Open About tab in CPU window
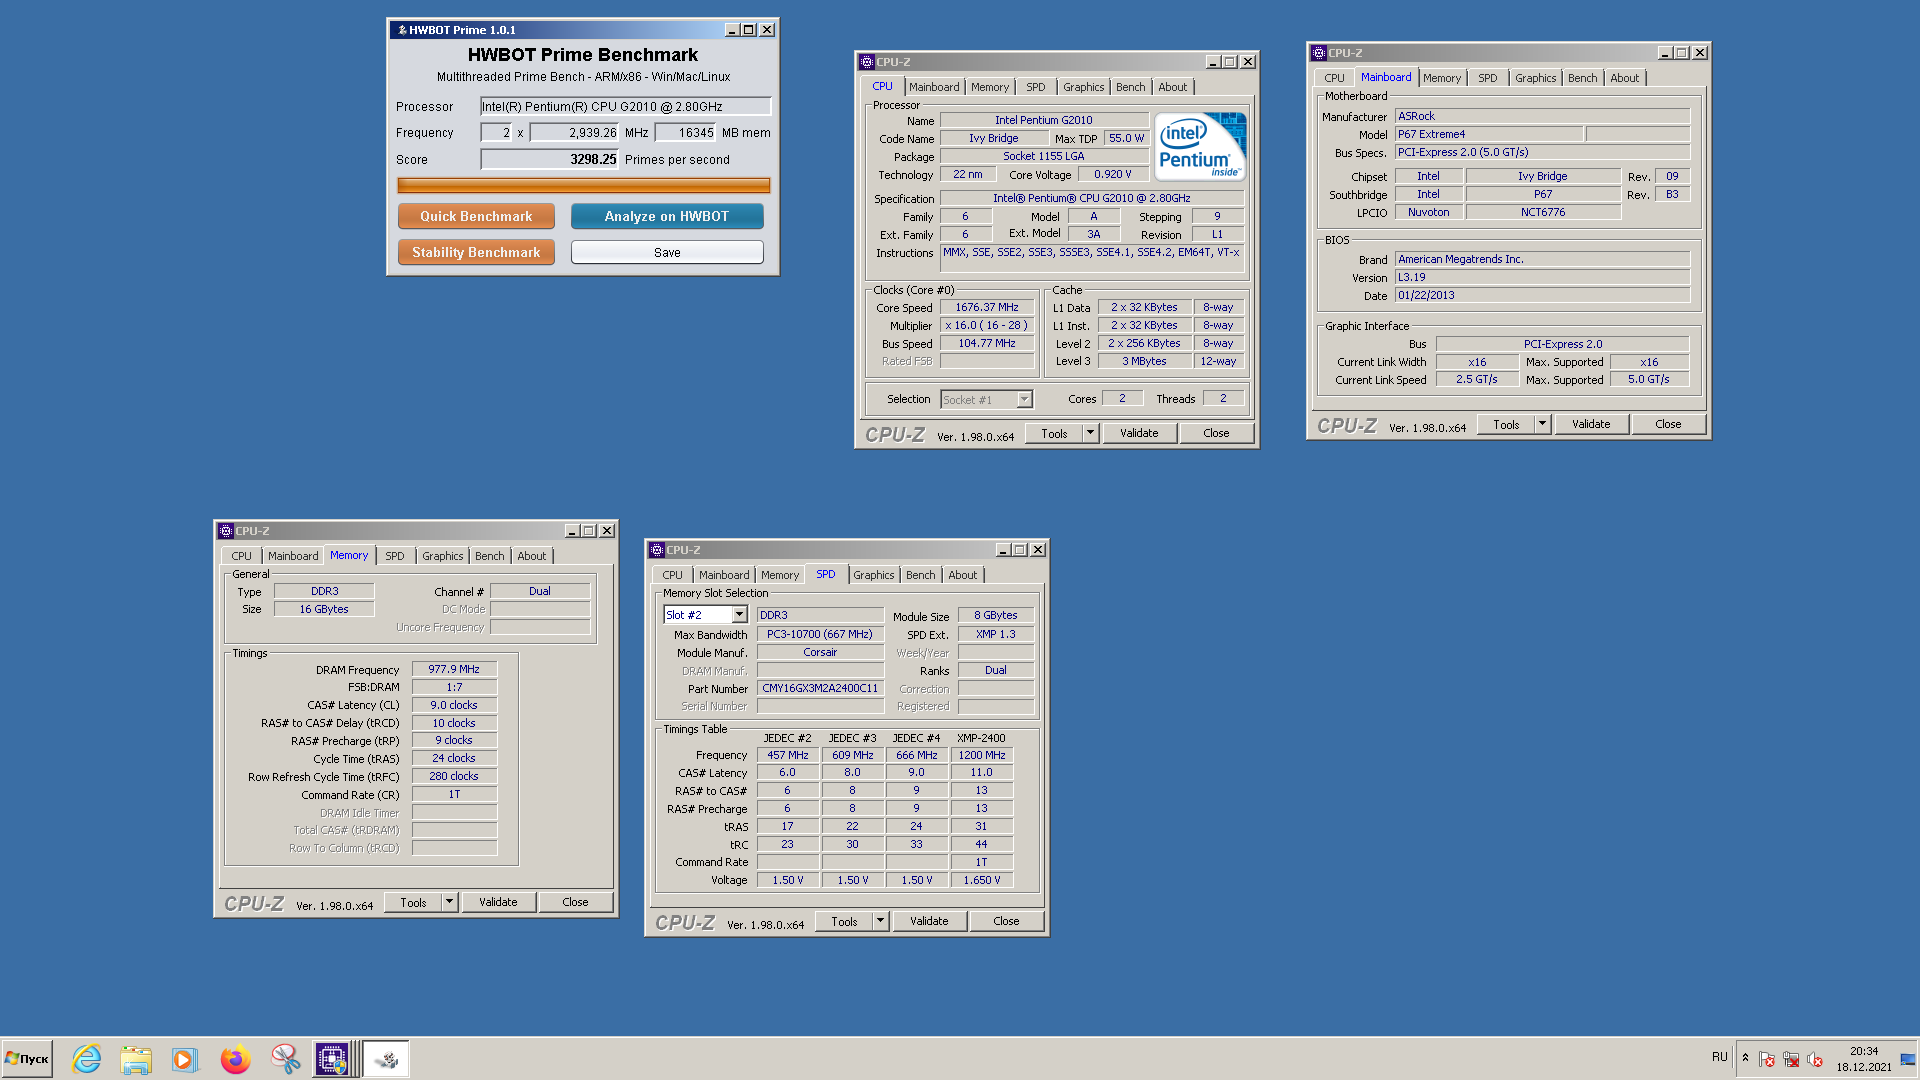The image size is (1920, 1080). (1173, 87)
